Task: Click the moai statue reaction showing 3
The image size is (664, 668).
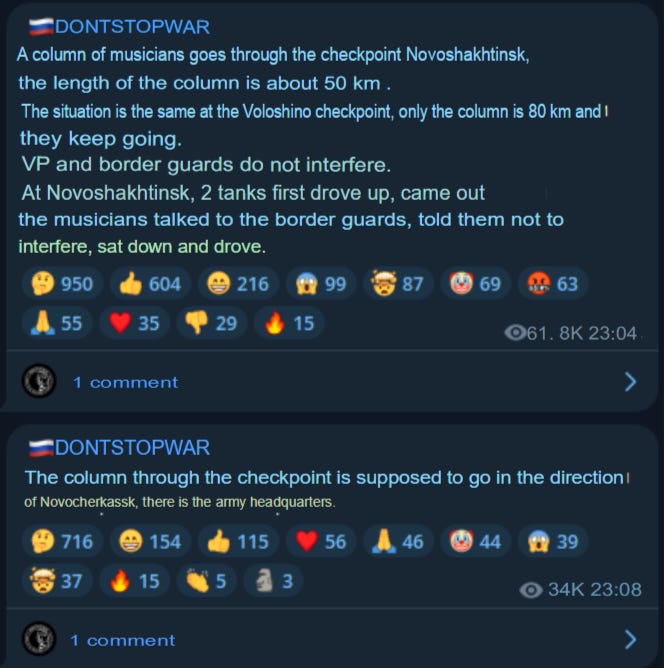Action: click(x=273, y=581)
